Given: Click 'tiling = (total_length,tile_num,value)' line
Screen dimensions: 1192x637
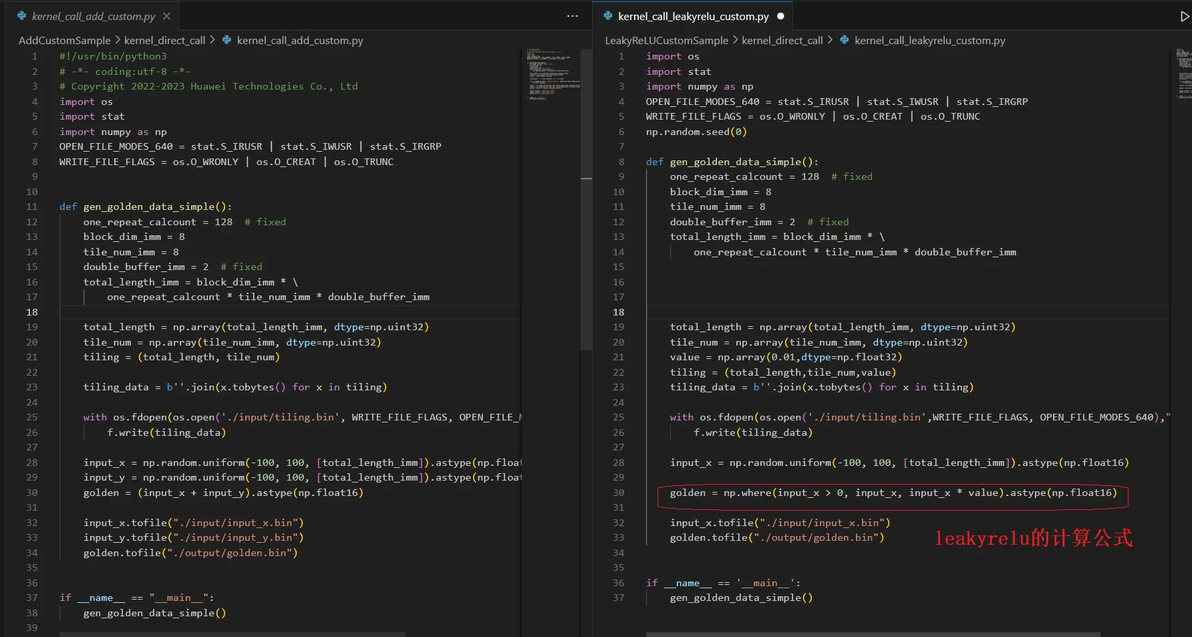Looking at the screenshot, I should [x=783, y=372].
